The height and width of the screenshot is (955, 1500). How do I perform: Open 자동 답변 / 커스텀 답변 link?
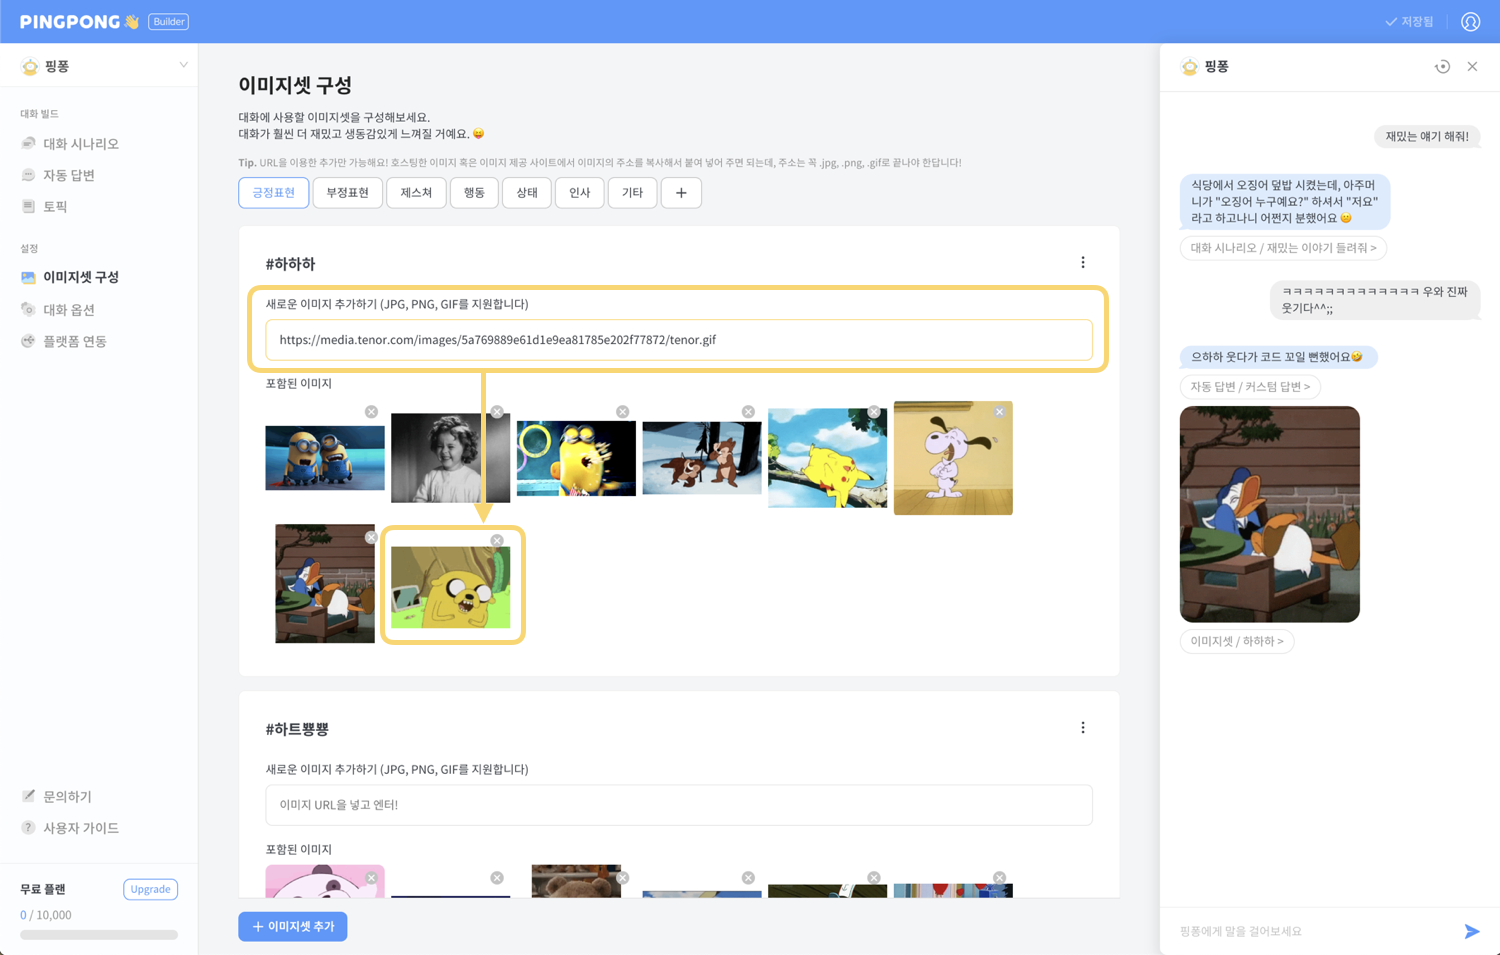pos(1250,387)
